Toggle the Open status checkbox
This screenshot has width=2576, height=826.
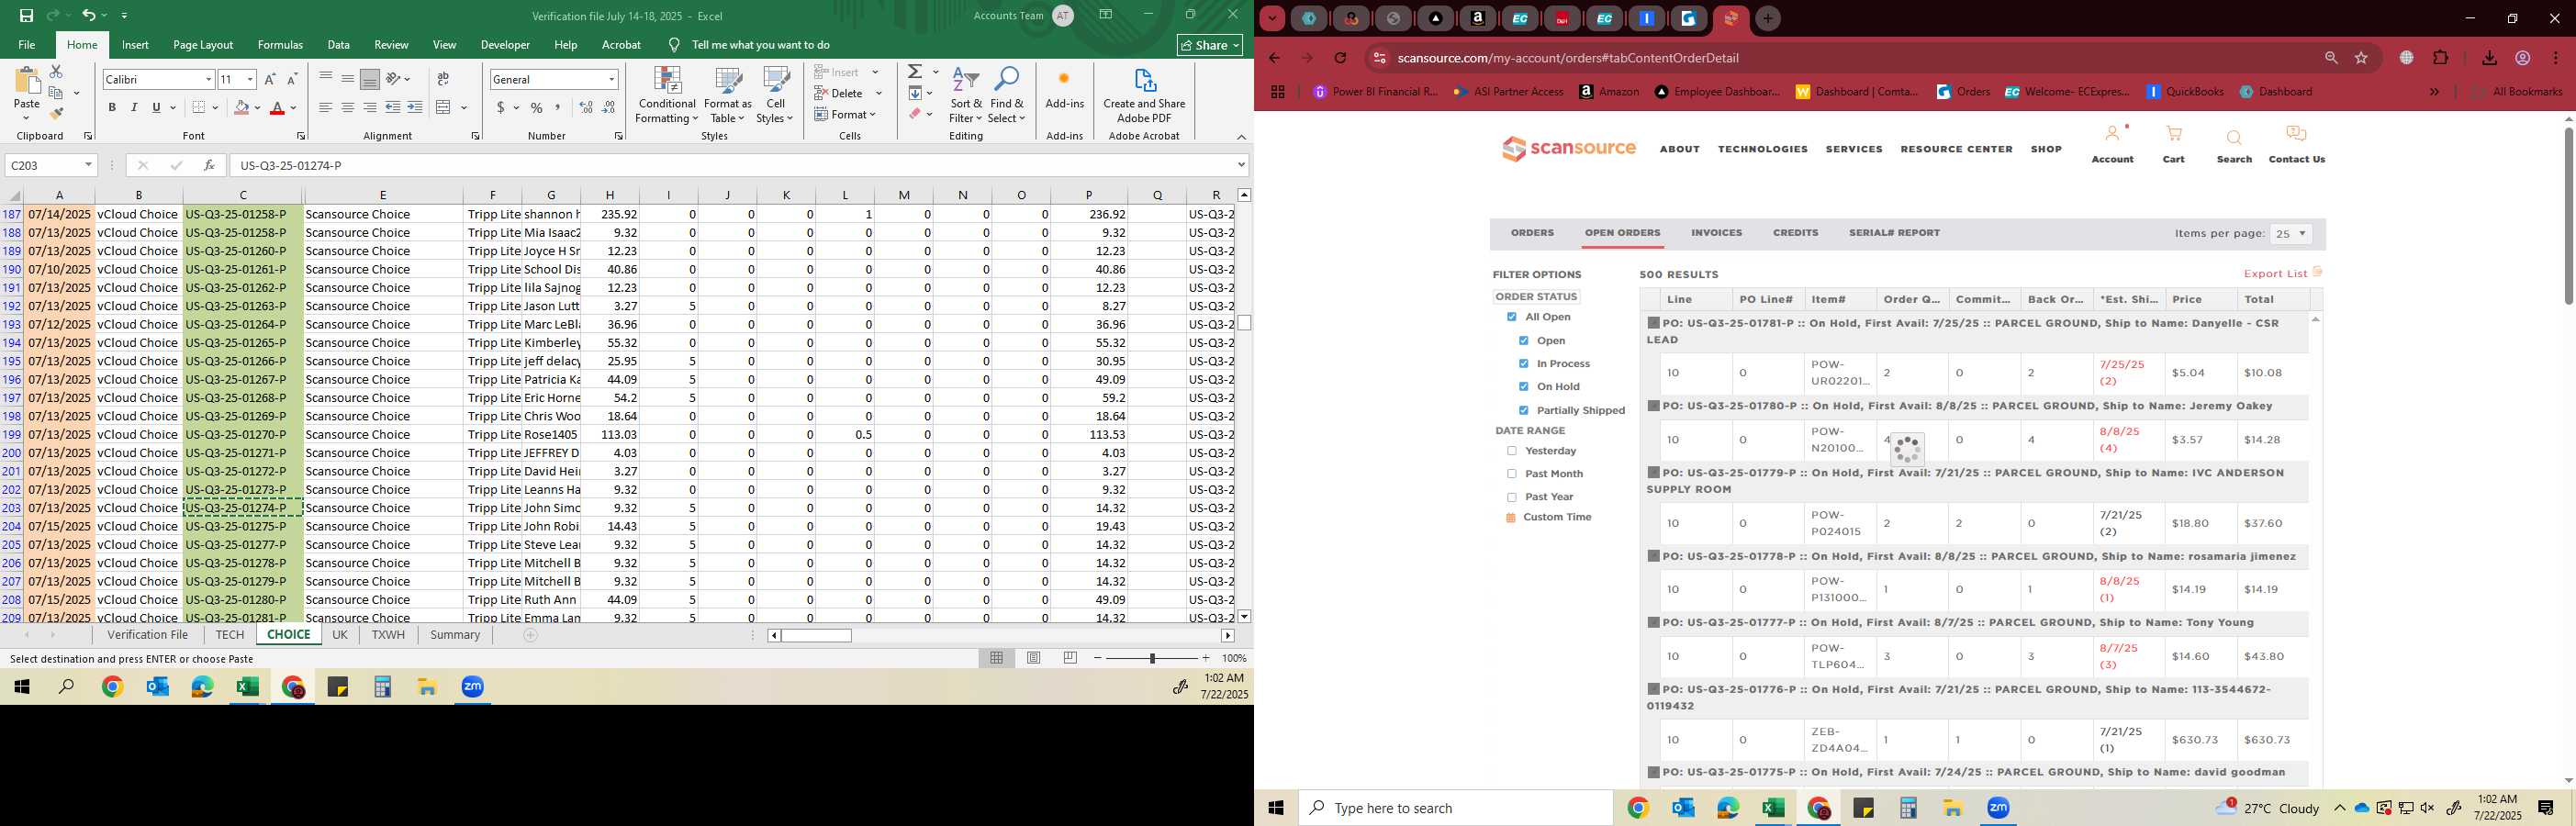1523,341
